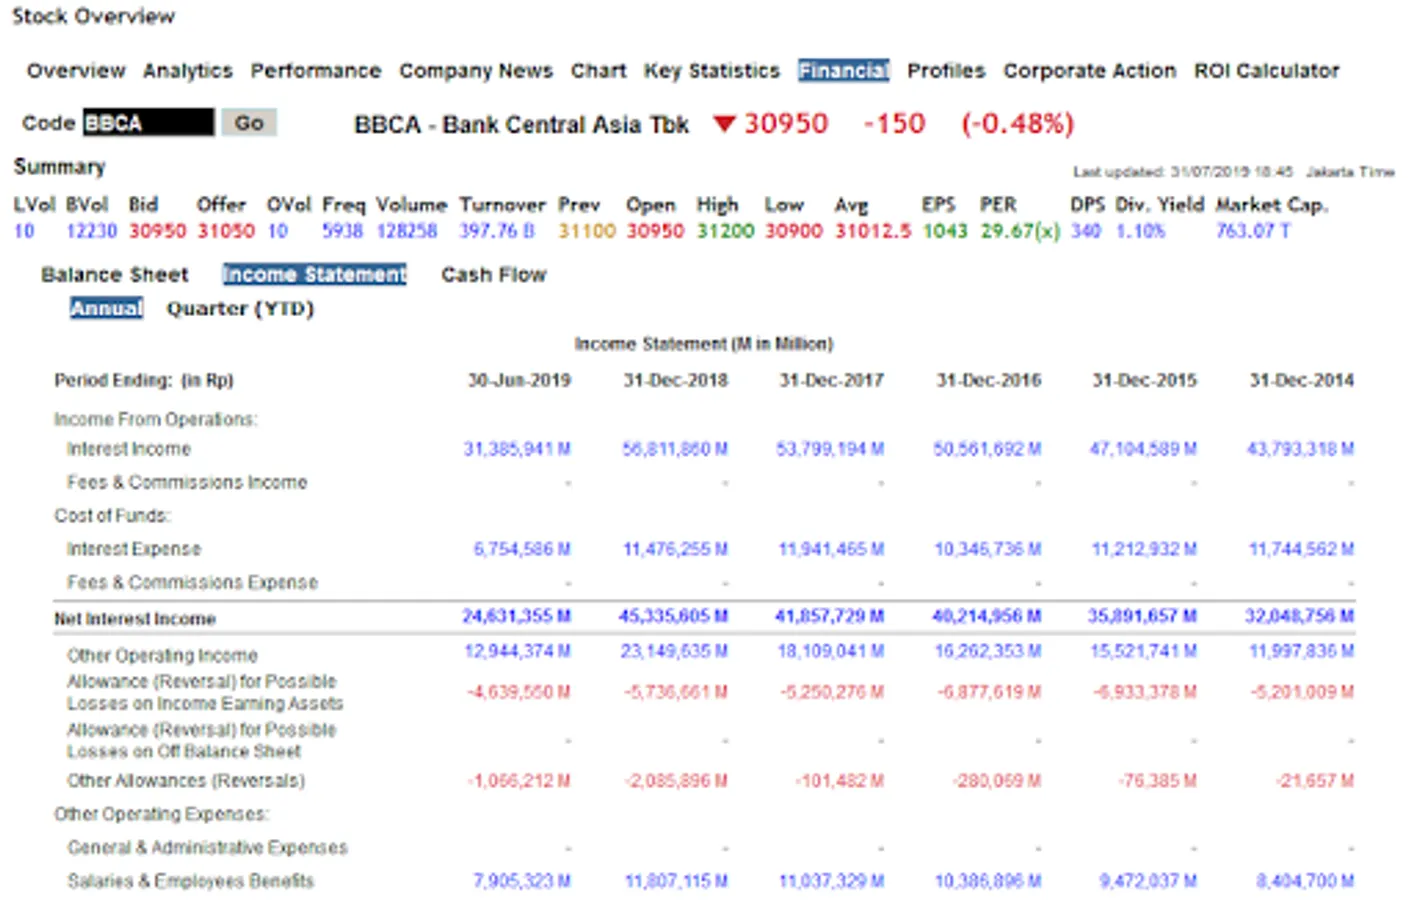Click the 31-Dec-2018 column header
Viewport: 1413px width, 900px height.
(676, 381)
